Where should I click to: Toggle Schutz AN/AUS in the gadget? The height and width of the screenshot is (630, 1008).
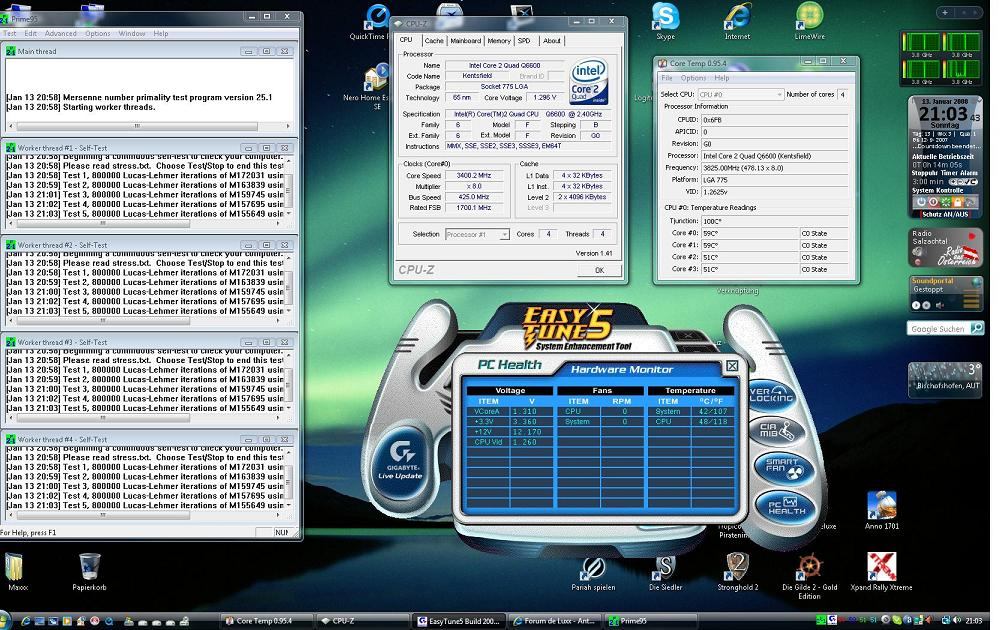pyautogui.click(x=946, y=214)
